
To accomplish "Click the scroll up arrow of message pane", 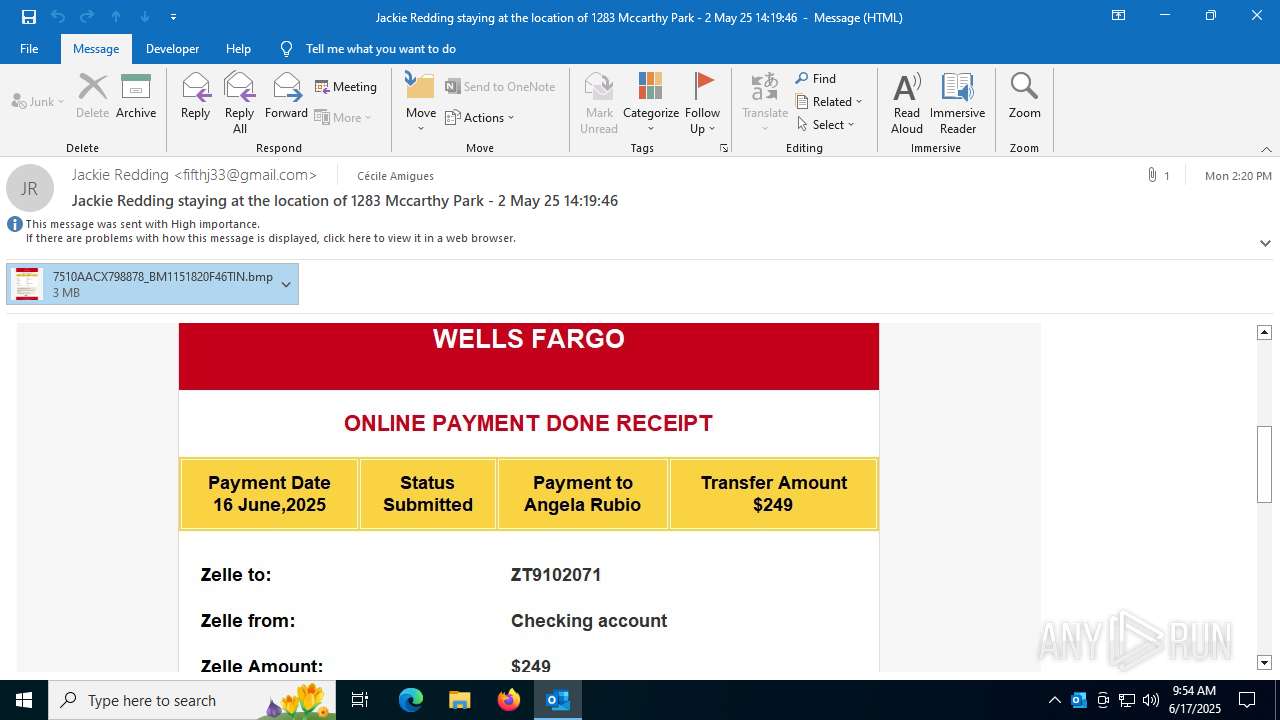I will (1265, 332).
